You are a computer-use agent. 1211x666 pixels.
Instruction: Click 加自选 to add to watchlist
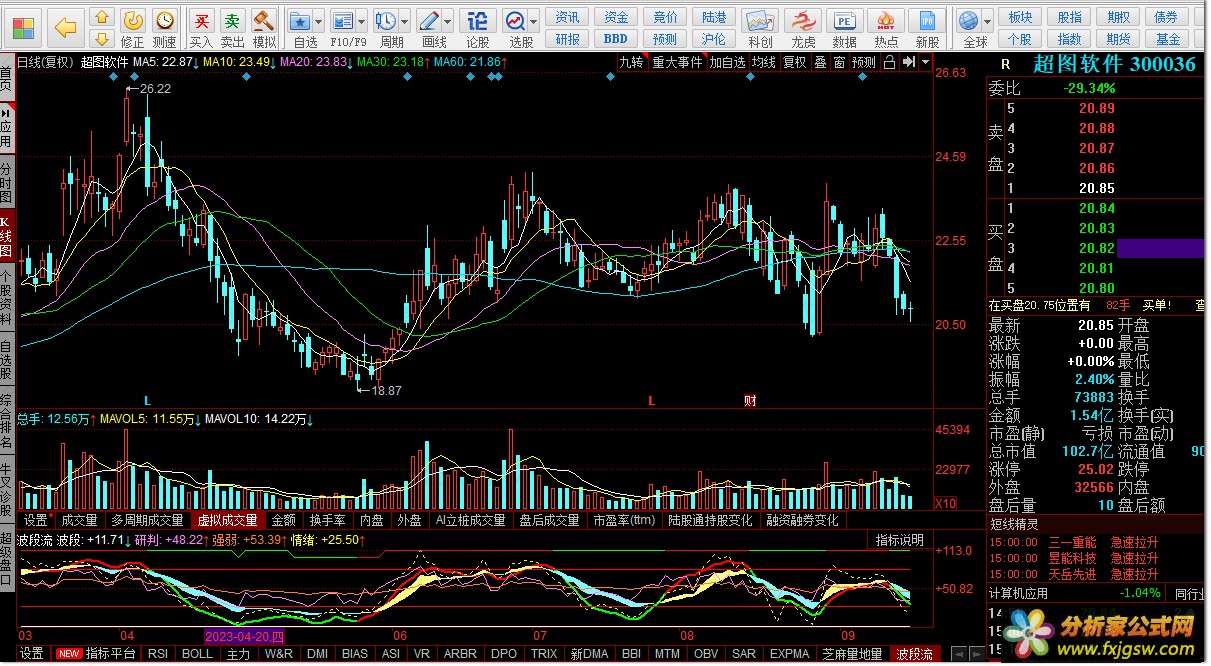coord(728,62)
